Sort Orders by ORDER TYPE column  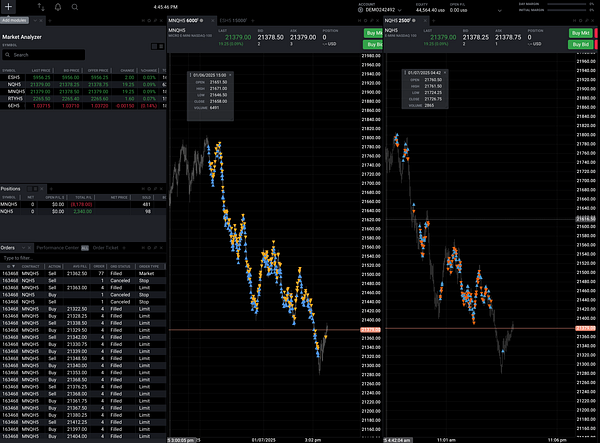coord(149,266)
